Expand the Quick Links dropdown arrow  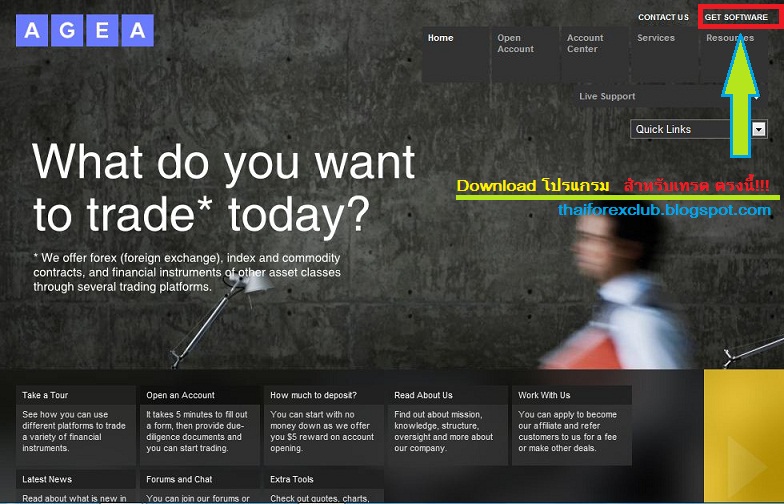[x=759, y=130]
